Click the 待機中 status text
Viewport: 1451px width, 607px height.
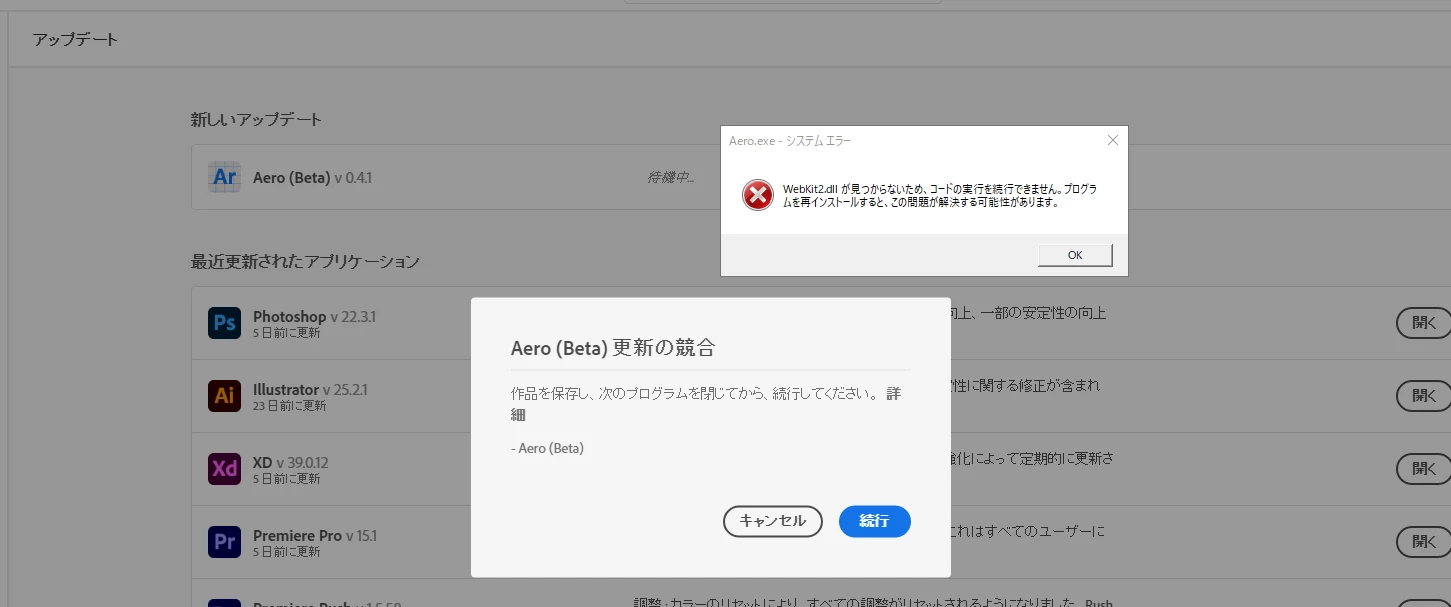tap(670, 178)
